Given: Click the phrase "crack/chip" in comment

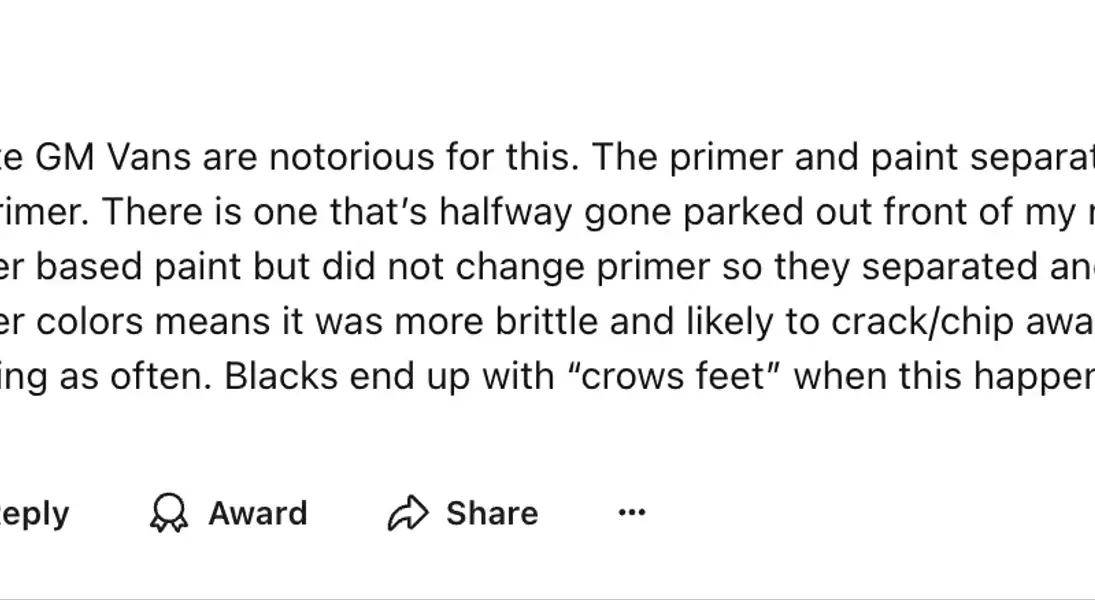Looking at the screenshot, I should [x=923, y=323].
